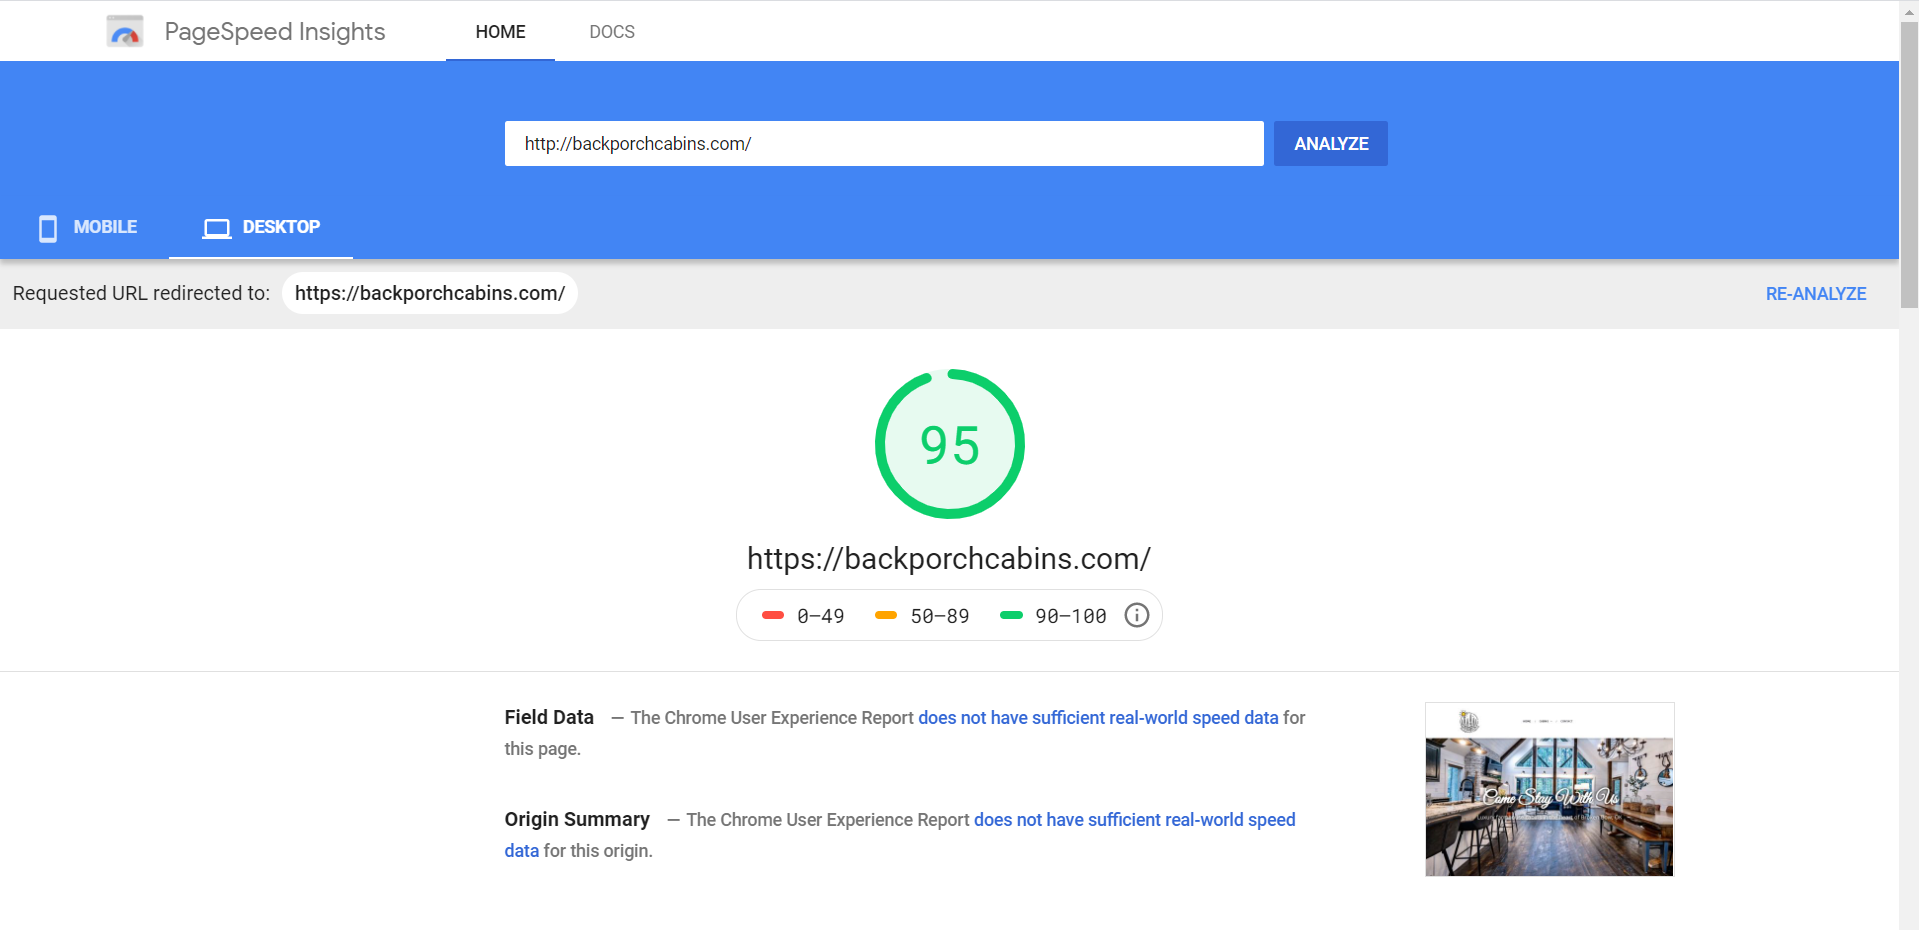Click the RE-ANALYZE link
Image resolution: width=1919 pixels, height=930 pixels.
(x=1815, y=293)
